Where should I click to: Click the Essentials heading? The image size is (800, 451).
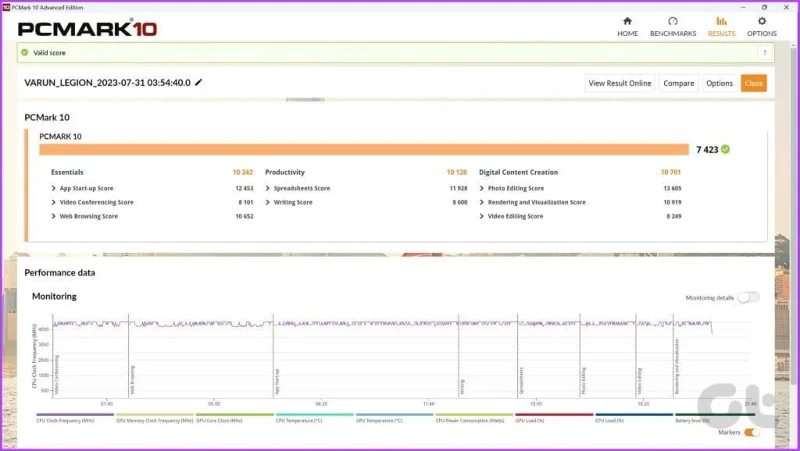67,172
